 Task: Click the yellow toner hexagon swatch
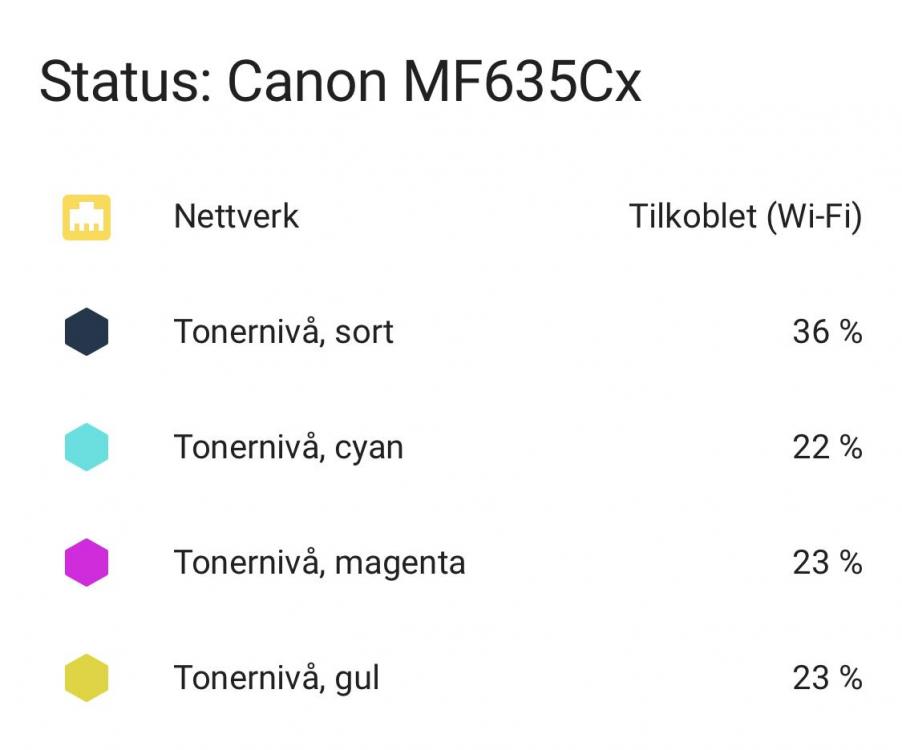pyautogui.click(x=87, y=678)
